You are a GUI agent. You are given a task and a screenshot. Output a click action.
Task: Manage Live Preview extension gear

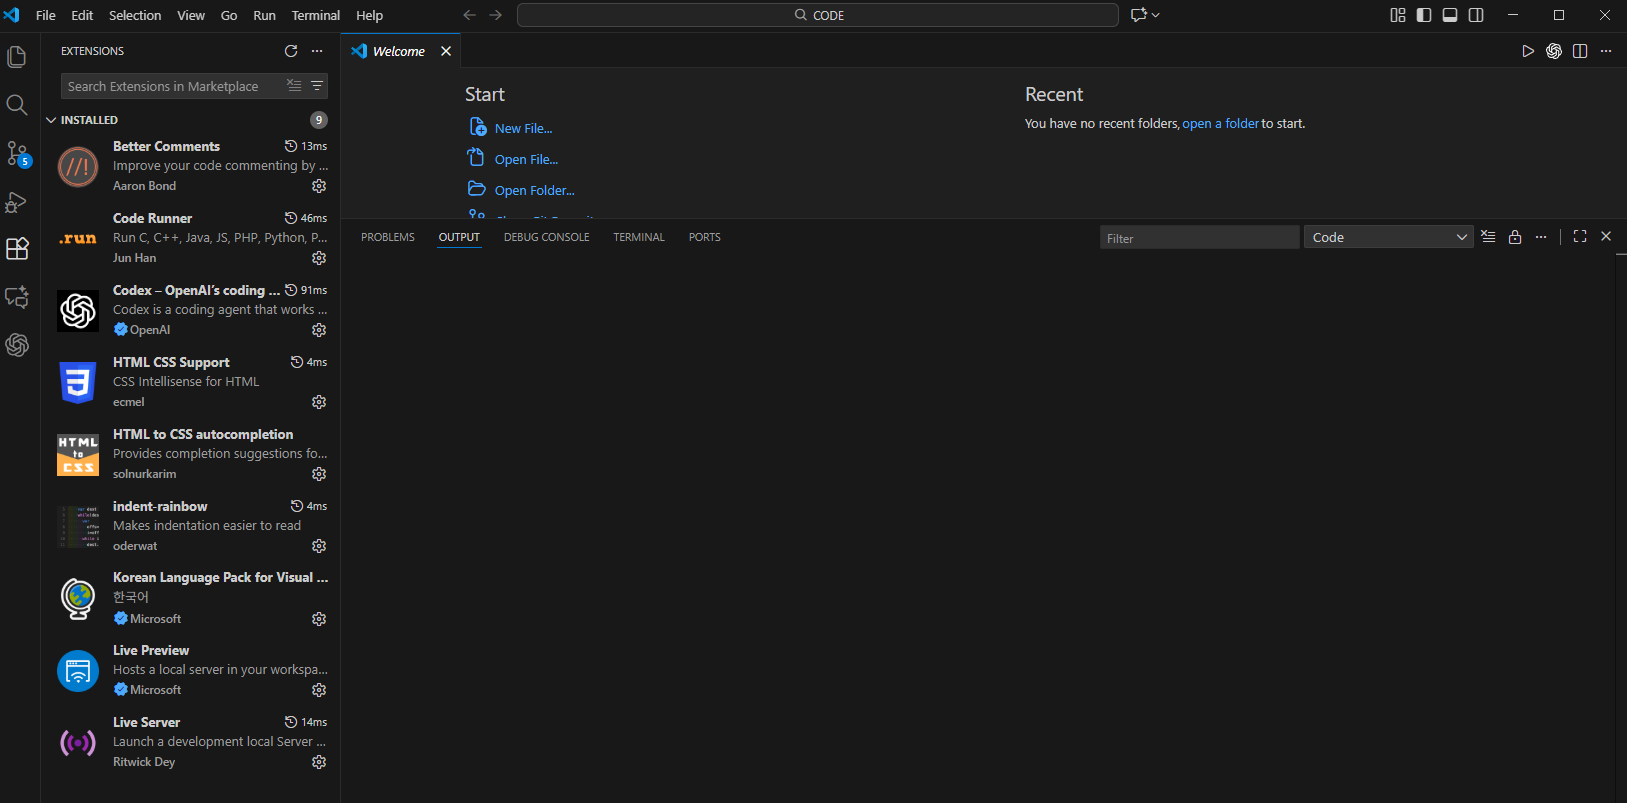pyautogui.click(x=319, y=690)
